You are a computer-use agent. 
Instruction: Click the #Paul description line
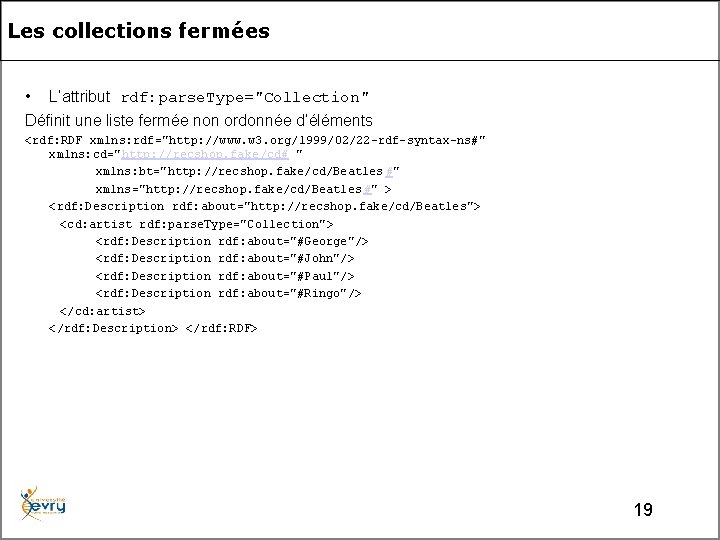pyautogui.click(x=225, y=275)
